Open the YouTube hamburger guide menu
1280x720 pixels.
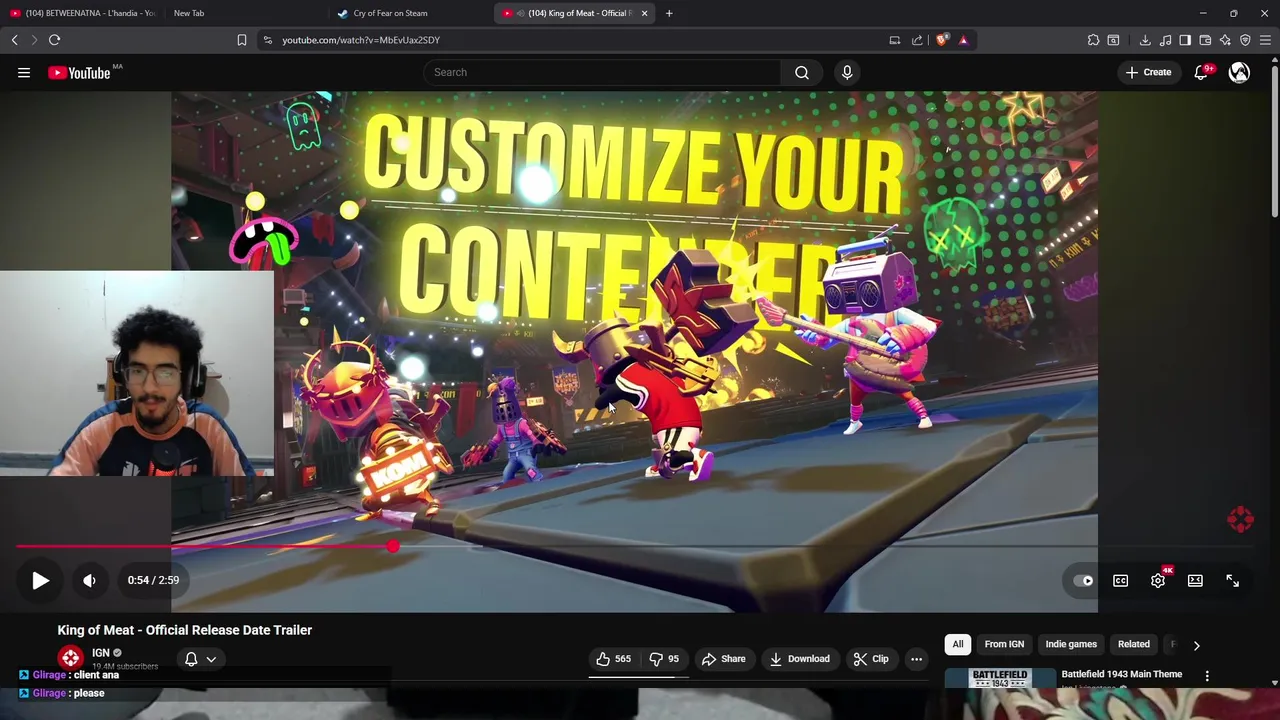point(24,72)
